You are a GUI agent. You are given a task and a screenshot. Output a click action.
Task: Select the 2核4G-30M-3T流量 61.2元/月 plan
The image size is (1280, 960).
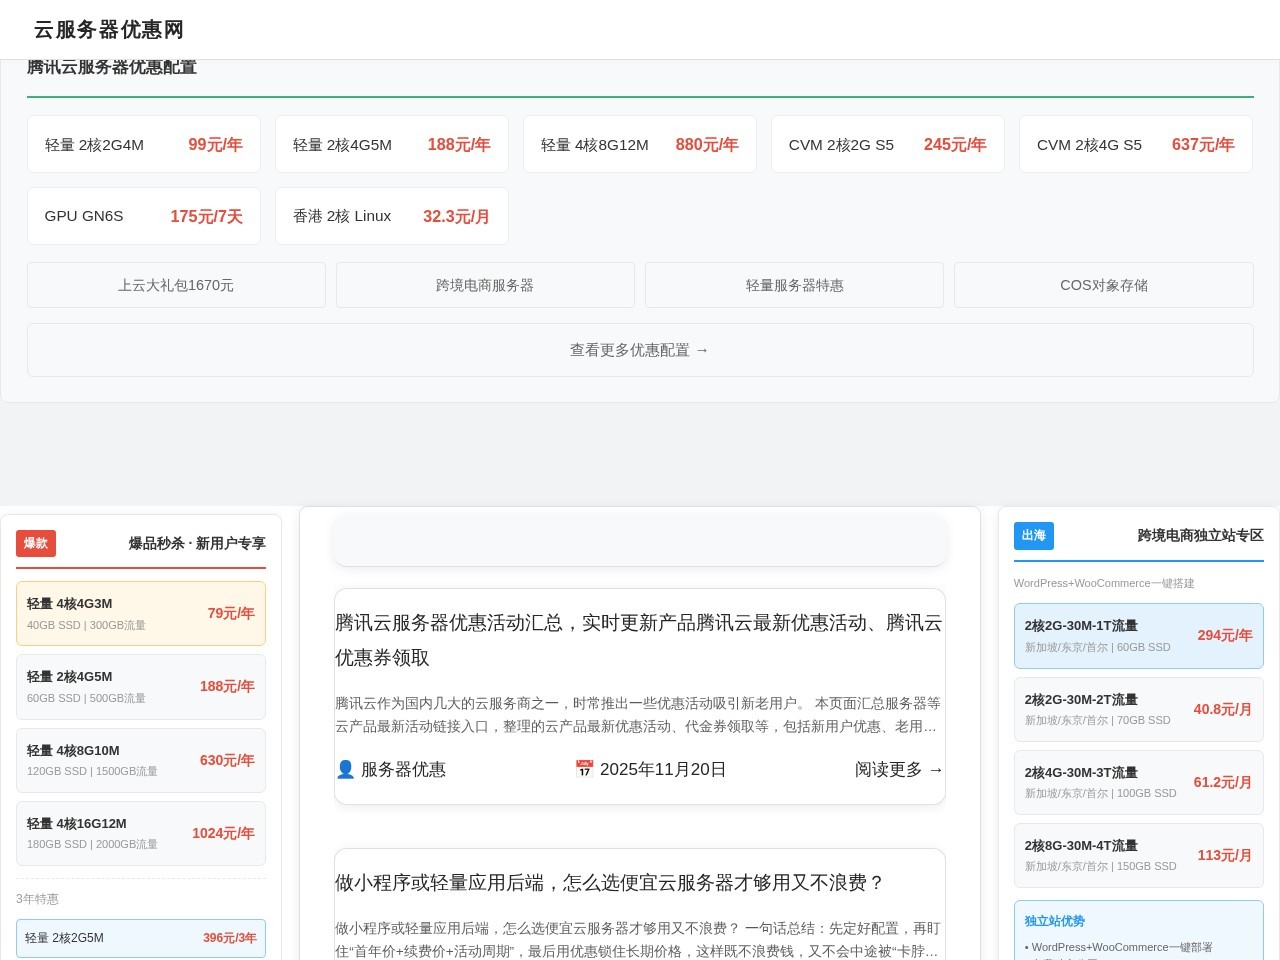click(x=1139, y=782)
